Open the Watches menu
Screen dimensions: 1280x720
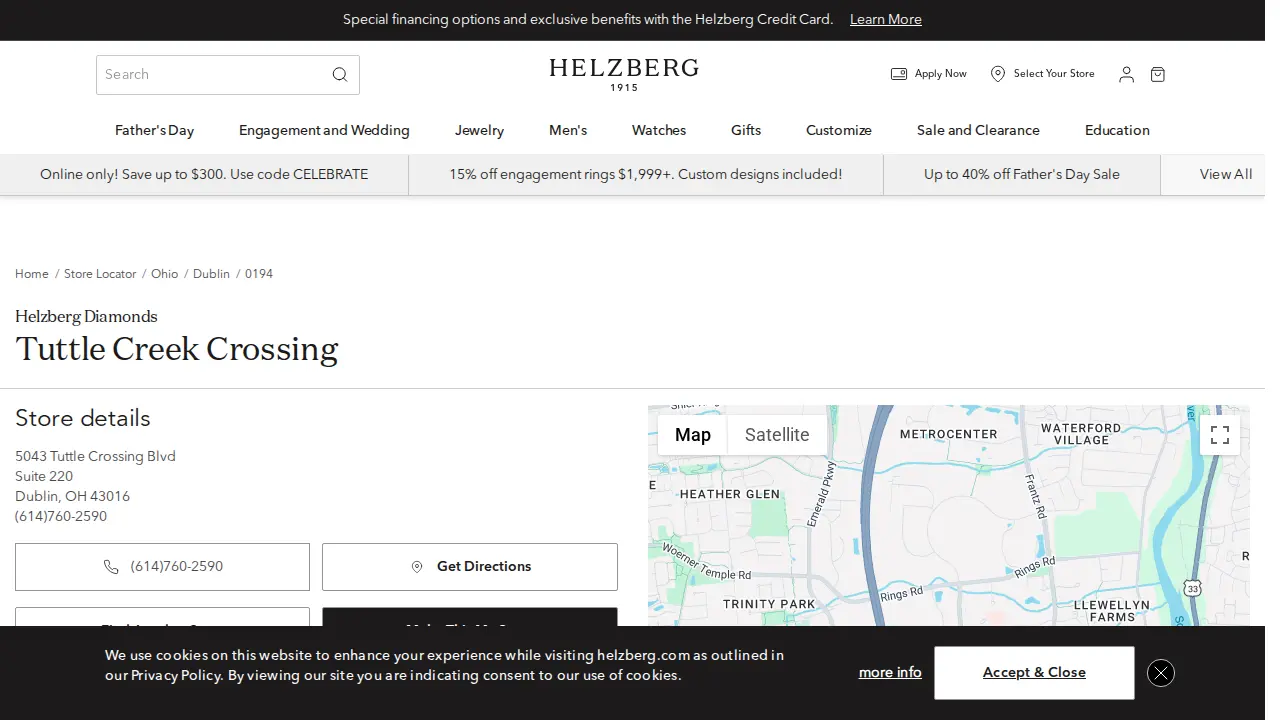[659, 130]
